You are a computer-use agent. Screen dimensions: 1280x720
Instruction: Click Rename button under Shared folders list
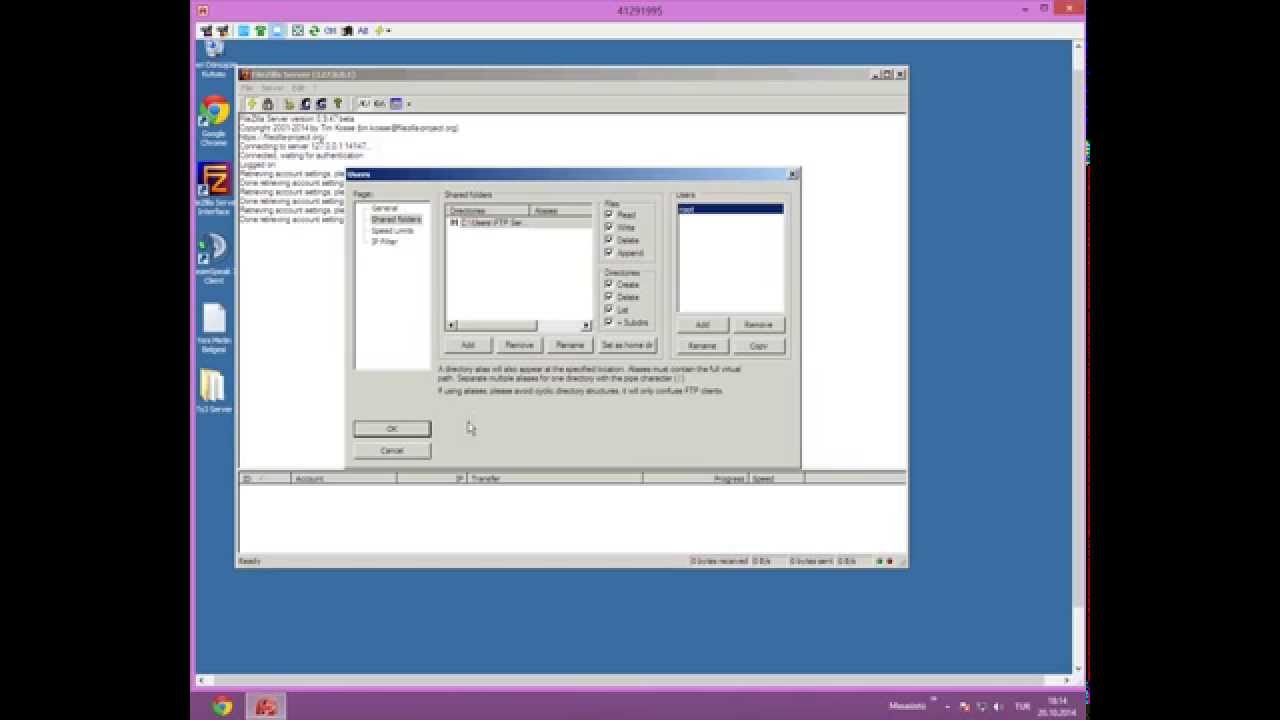570,345
